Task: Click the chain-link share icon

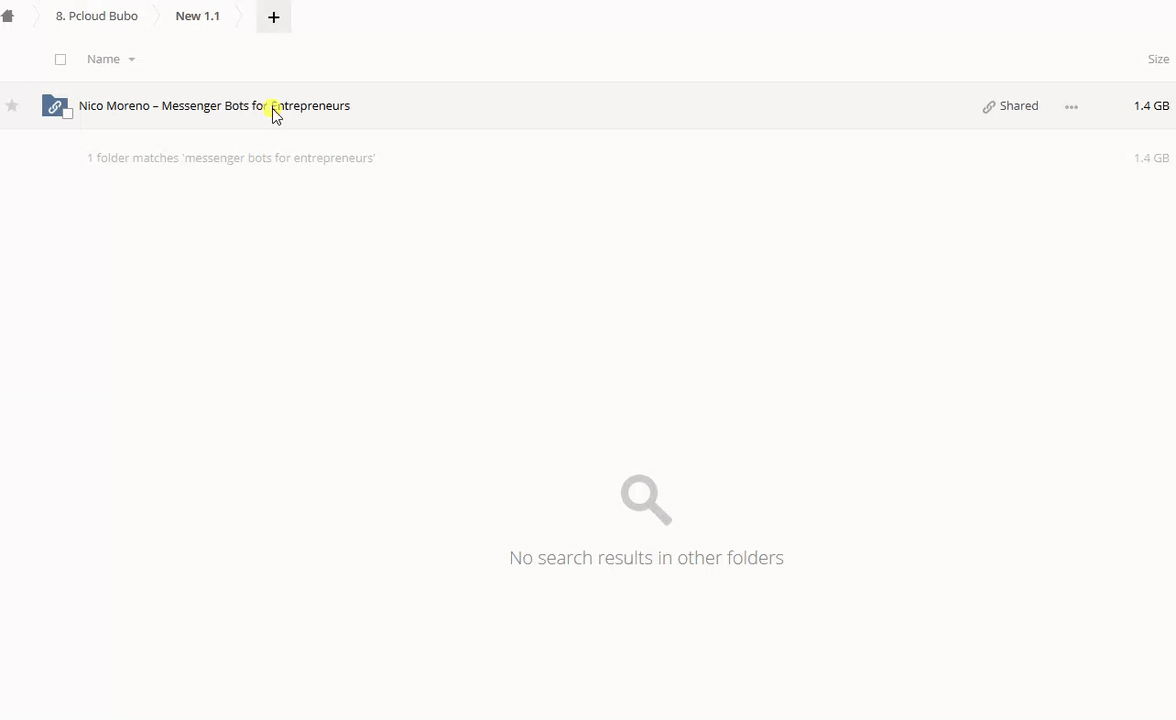Action: (989, 107)
